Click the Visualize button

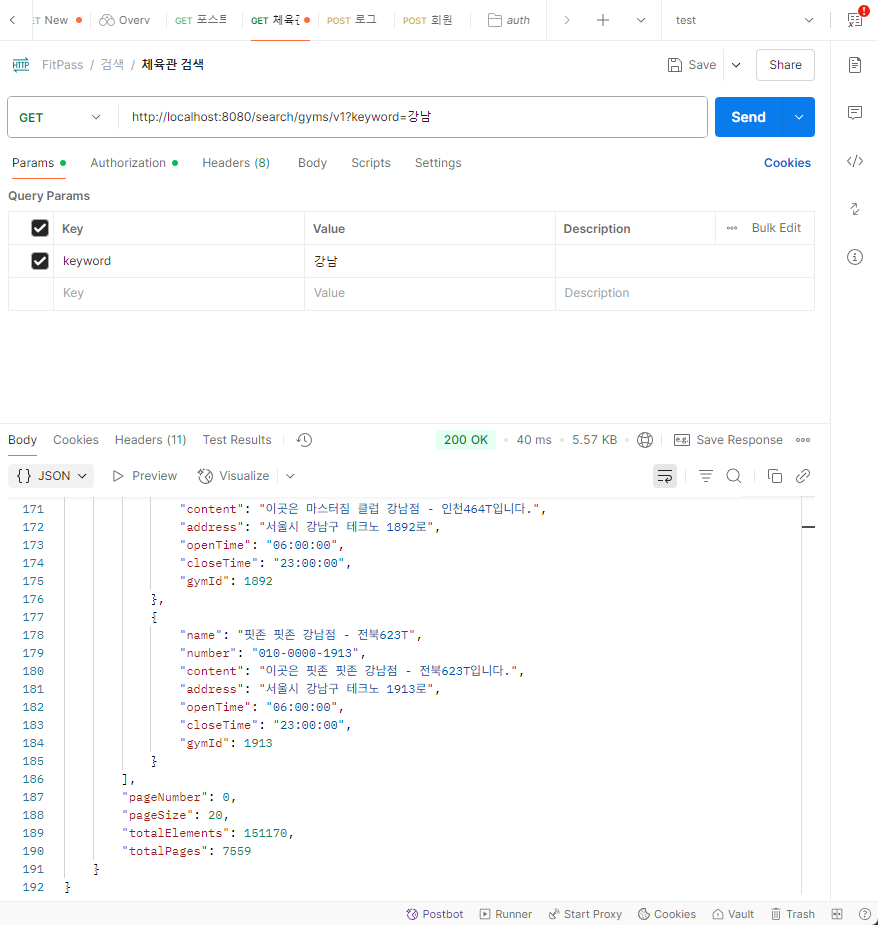(234, 476)
